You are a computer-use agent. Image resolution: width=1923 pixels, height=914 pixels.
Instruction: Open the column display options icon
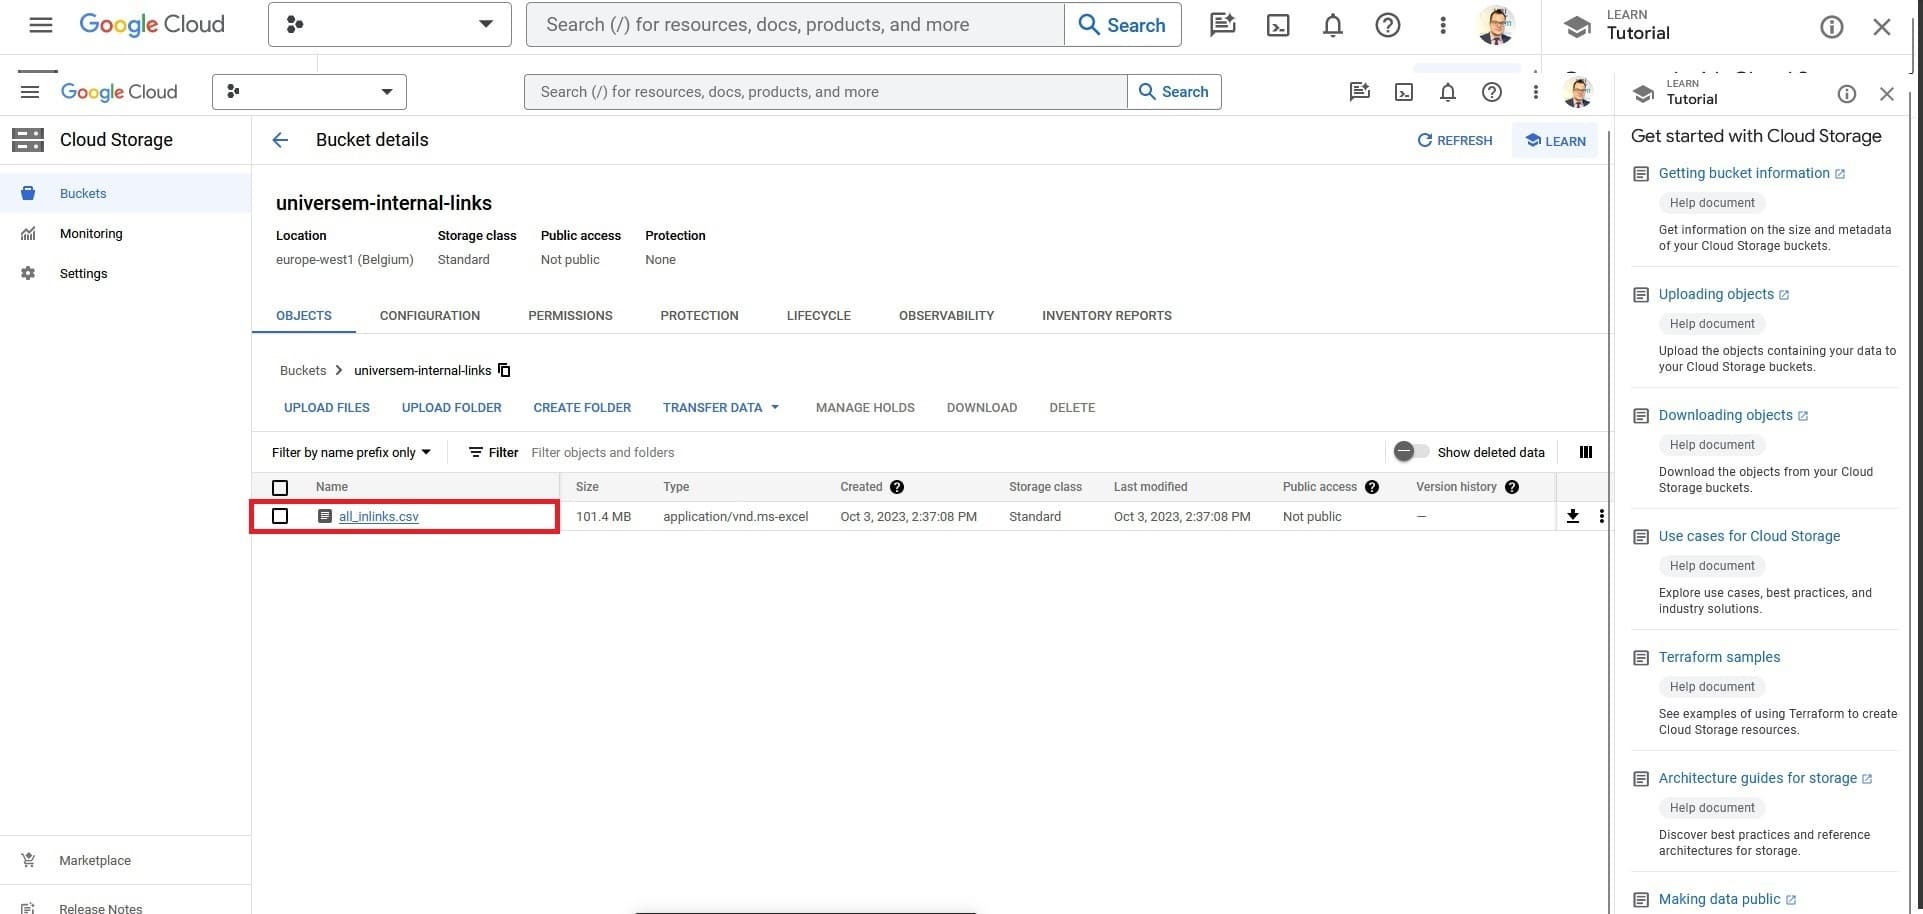(x=1585, y=452)
